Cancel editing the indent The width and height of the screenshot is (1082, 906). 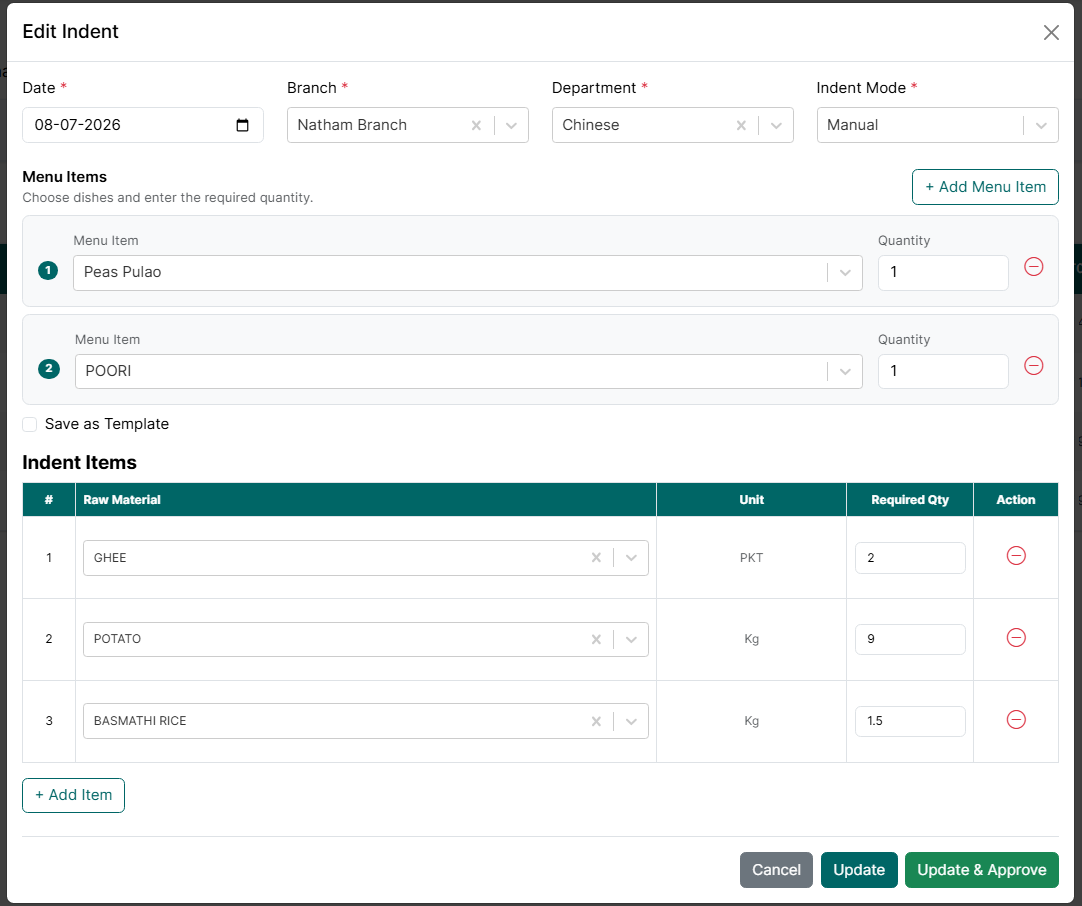(x=776, y=870)
